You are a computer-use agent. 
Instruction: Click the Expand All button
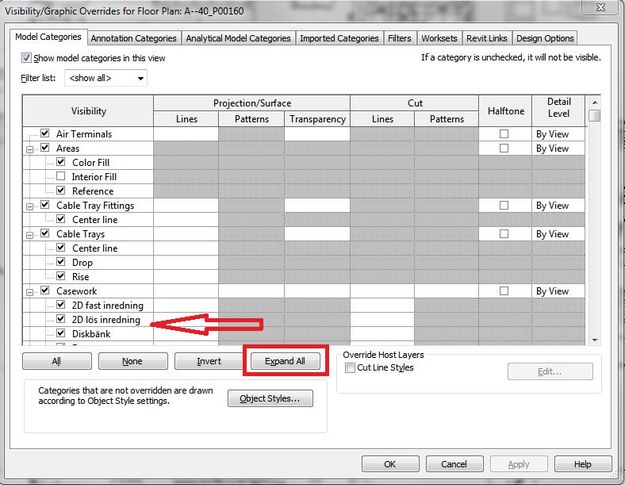285,361
